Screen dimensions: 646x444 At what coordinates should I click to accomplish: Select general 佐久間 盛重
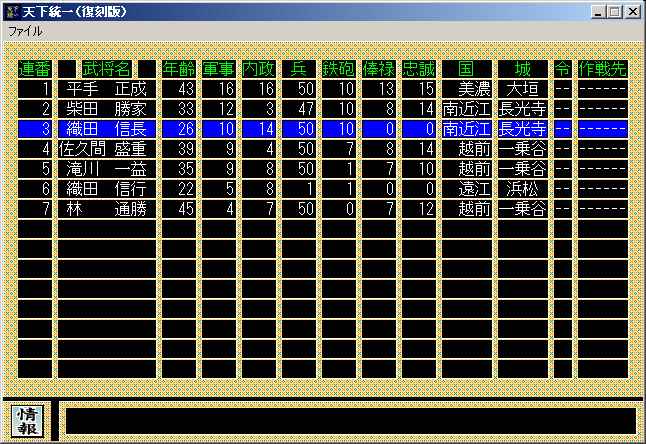coord(107,149)
